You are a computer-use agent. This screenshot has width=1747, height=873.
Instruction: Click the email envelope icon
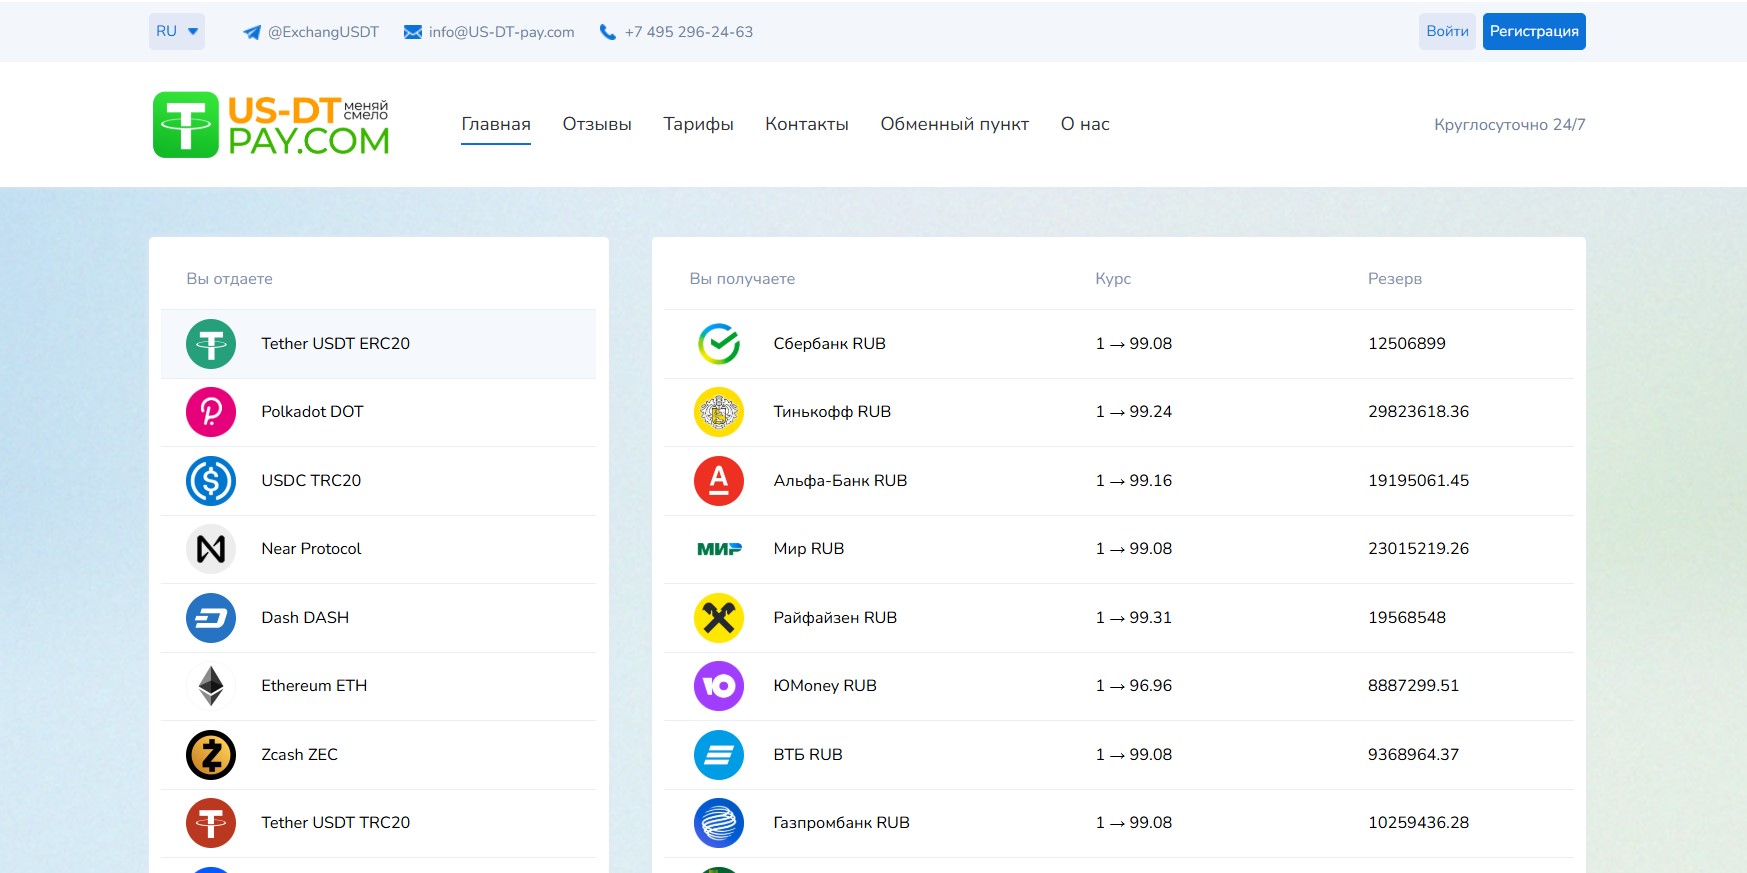click(413, 32)
